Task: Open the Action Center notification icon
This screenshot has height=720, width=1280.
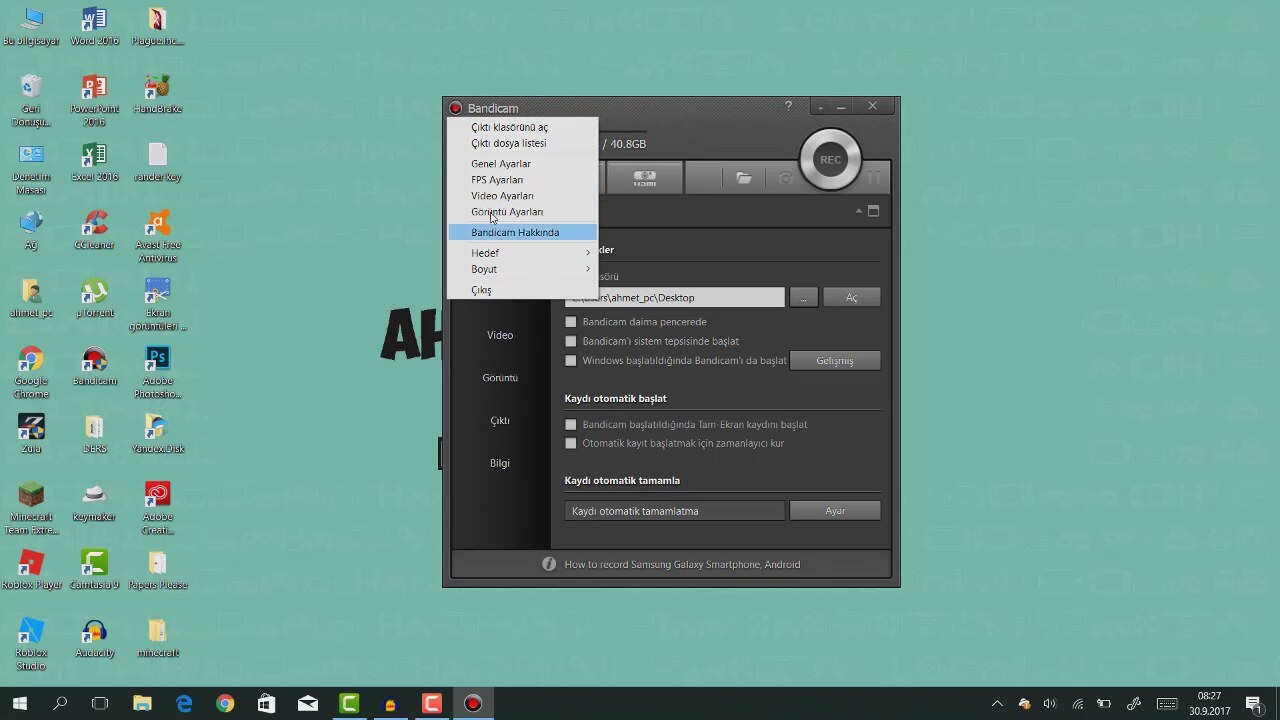Action: [1254, 704]
